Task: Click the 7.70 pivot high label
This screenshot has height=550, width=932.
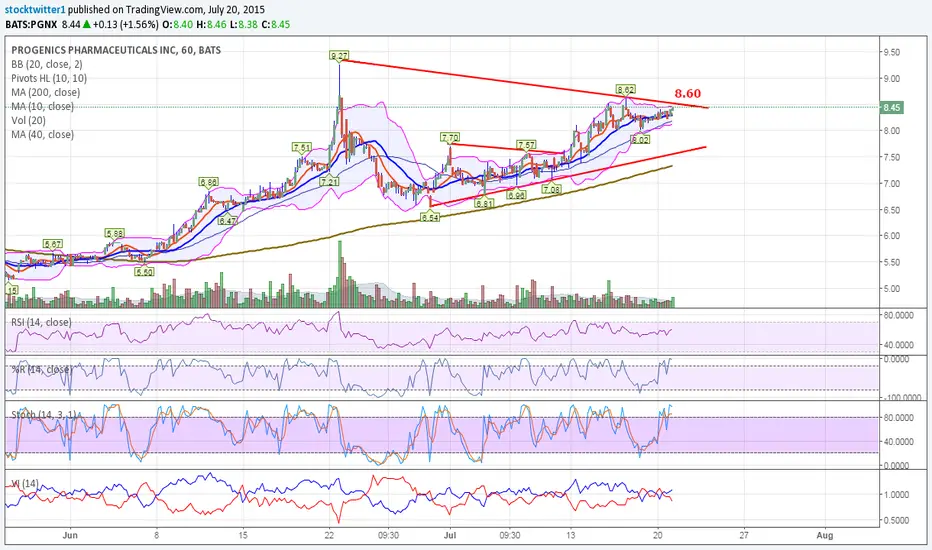Action: click(450, 137)
